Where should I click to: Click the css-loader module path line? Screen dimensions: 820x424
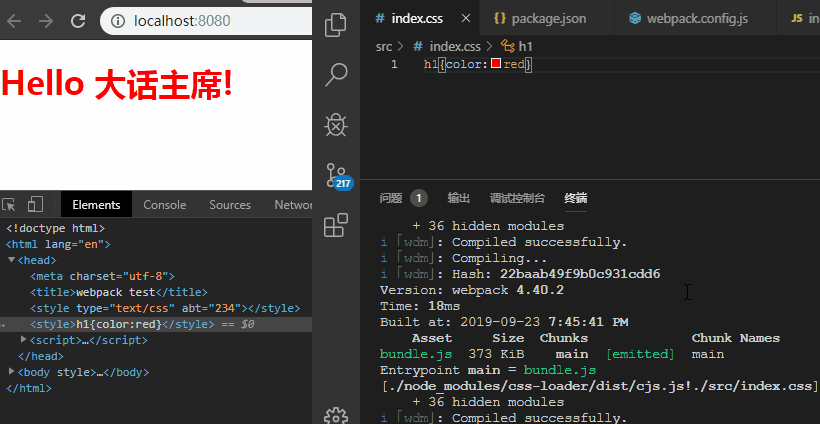point(599,386)
